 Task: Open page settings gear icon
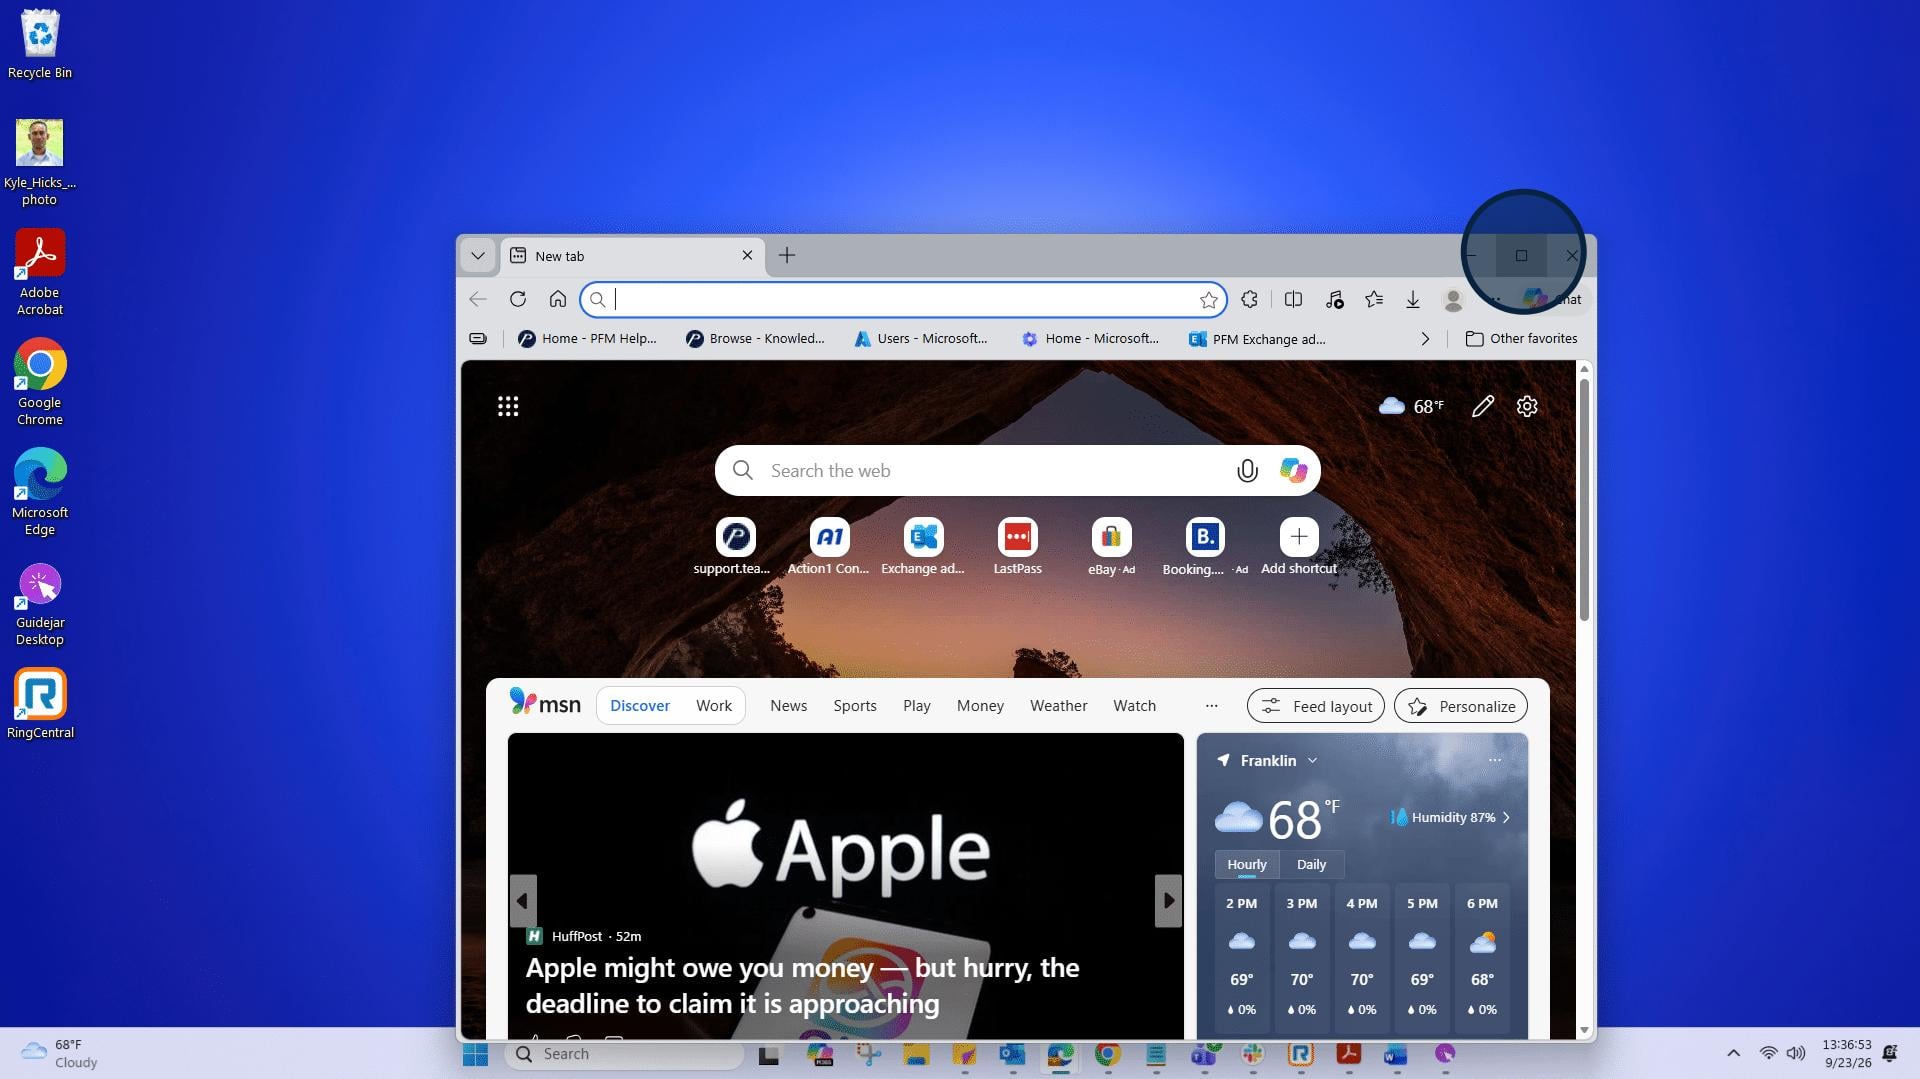pyautogui.click(x=1527, y=406)
